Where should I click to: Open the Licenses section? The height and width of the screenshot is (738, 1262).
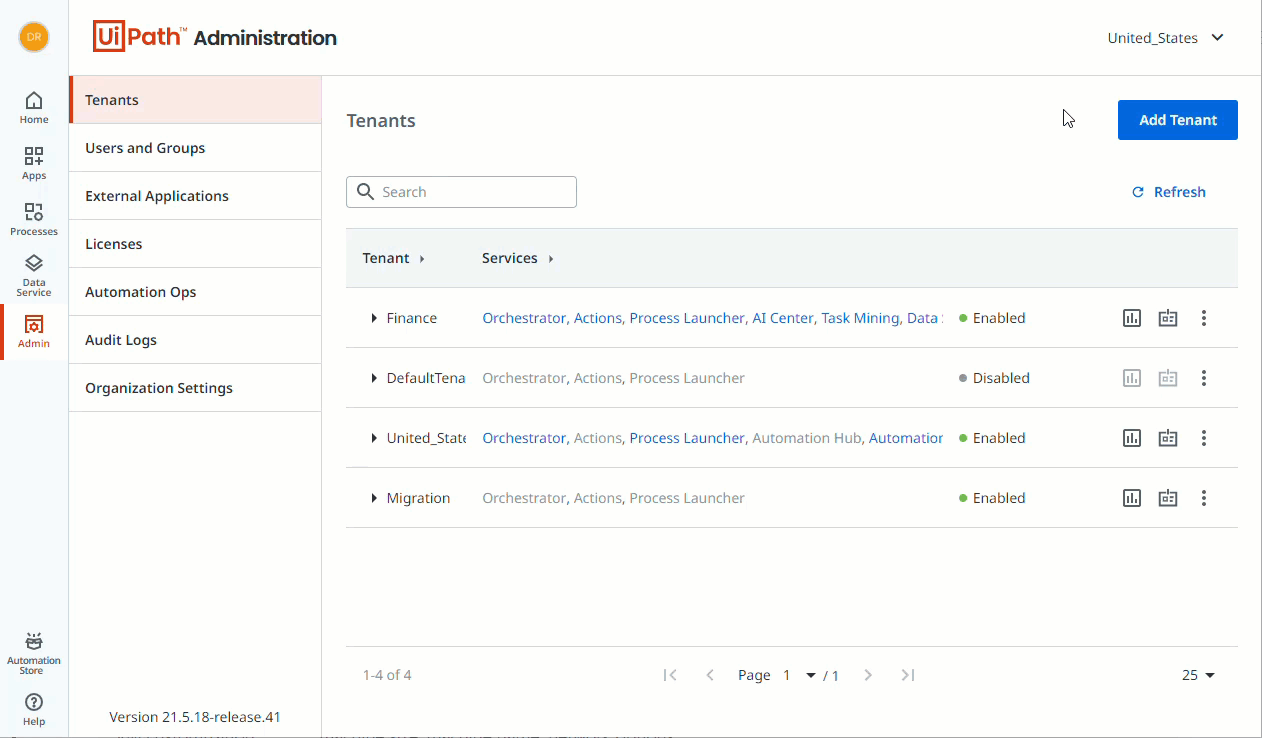pyautogui.click(x=195, y=244)
